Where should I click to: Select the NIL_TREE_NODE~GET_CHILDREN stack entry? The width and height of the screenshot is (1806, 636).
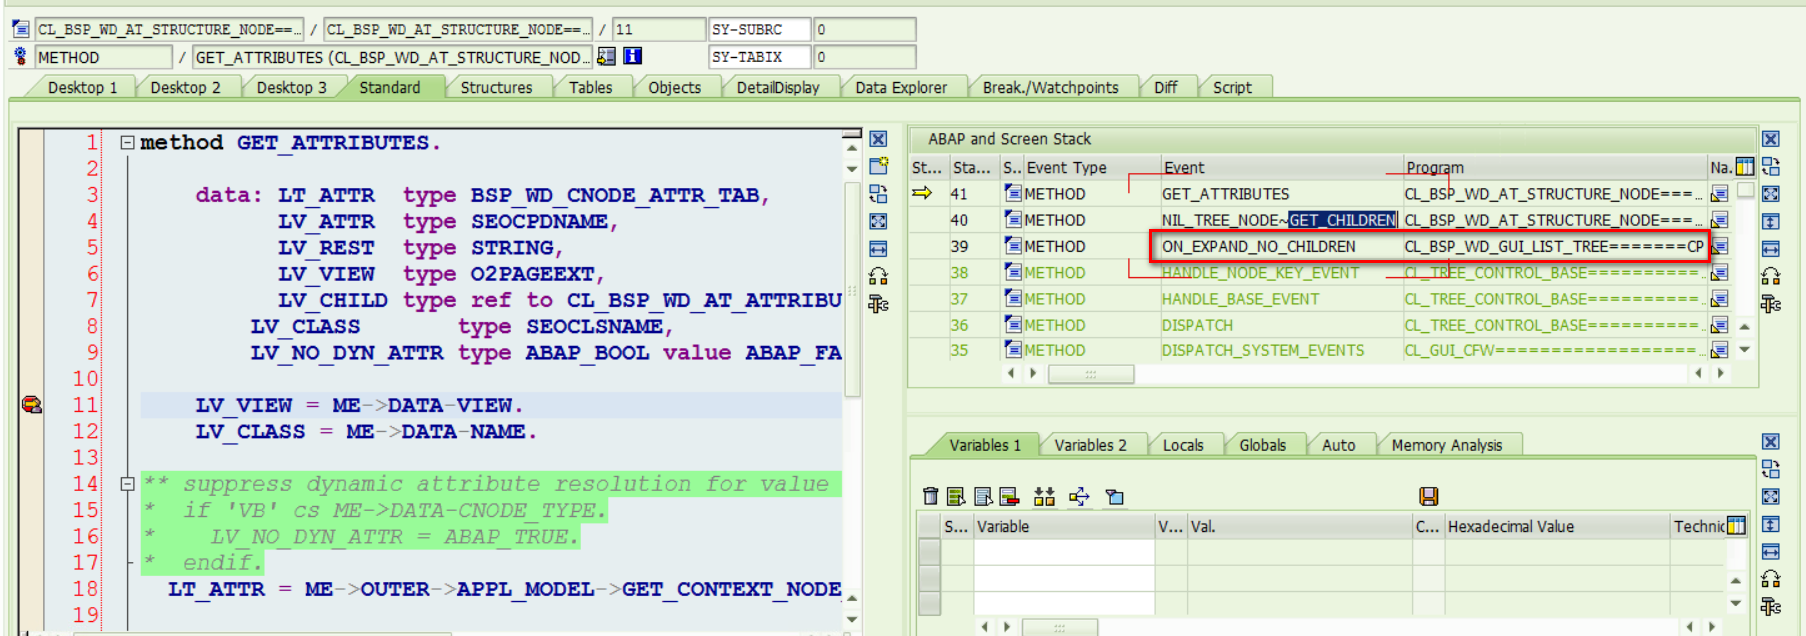coord(1279,220)
